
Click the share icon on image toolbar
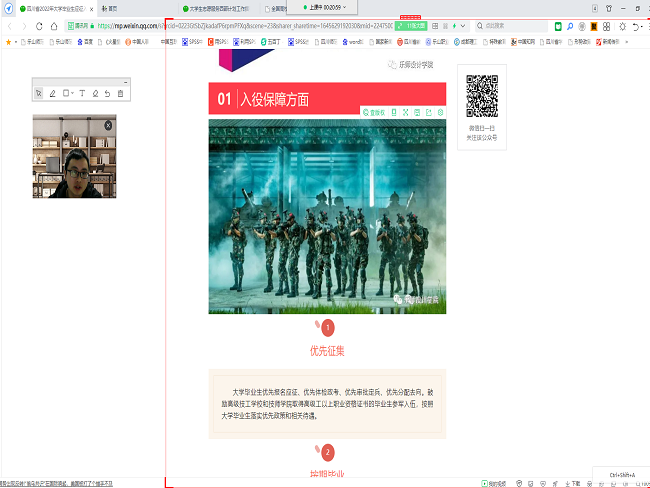429,112
